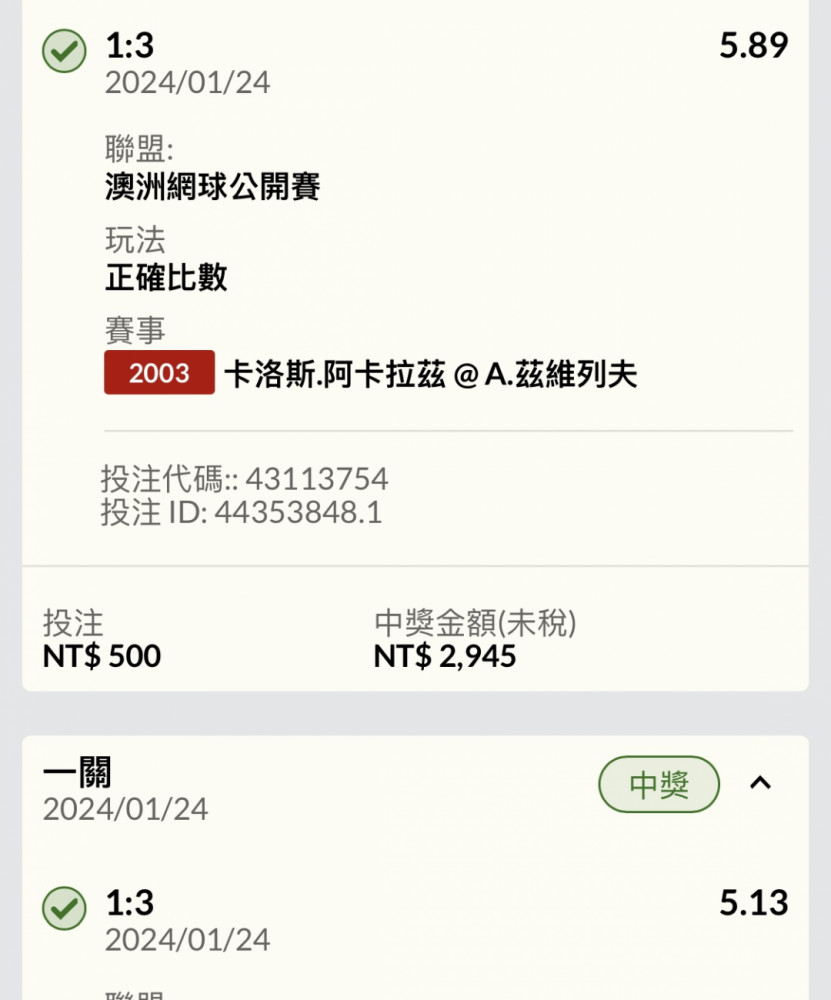Tap the 中獎金額(未稅) label
Viewport: 831px width, 1000px height.
(475, 623)
